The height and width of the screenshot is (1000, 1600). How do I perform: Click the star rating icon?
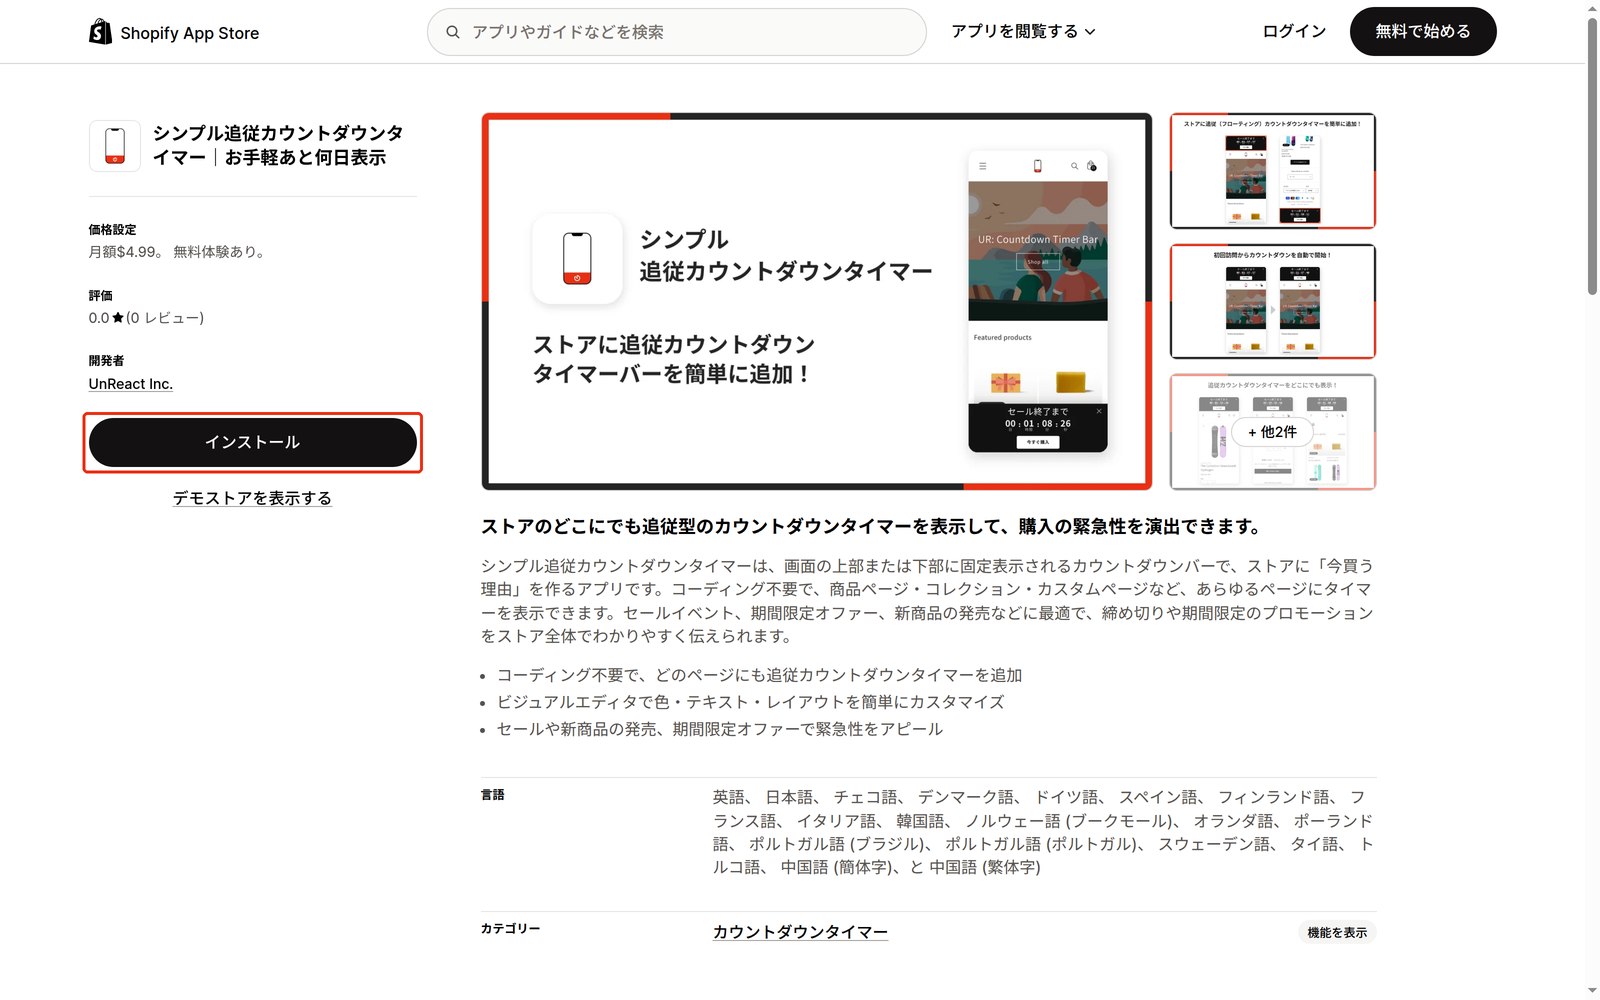(118, 318)
